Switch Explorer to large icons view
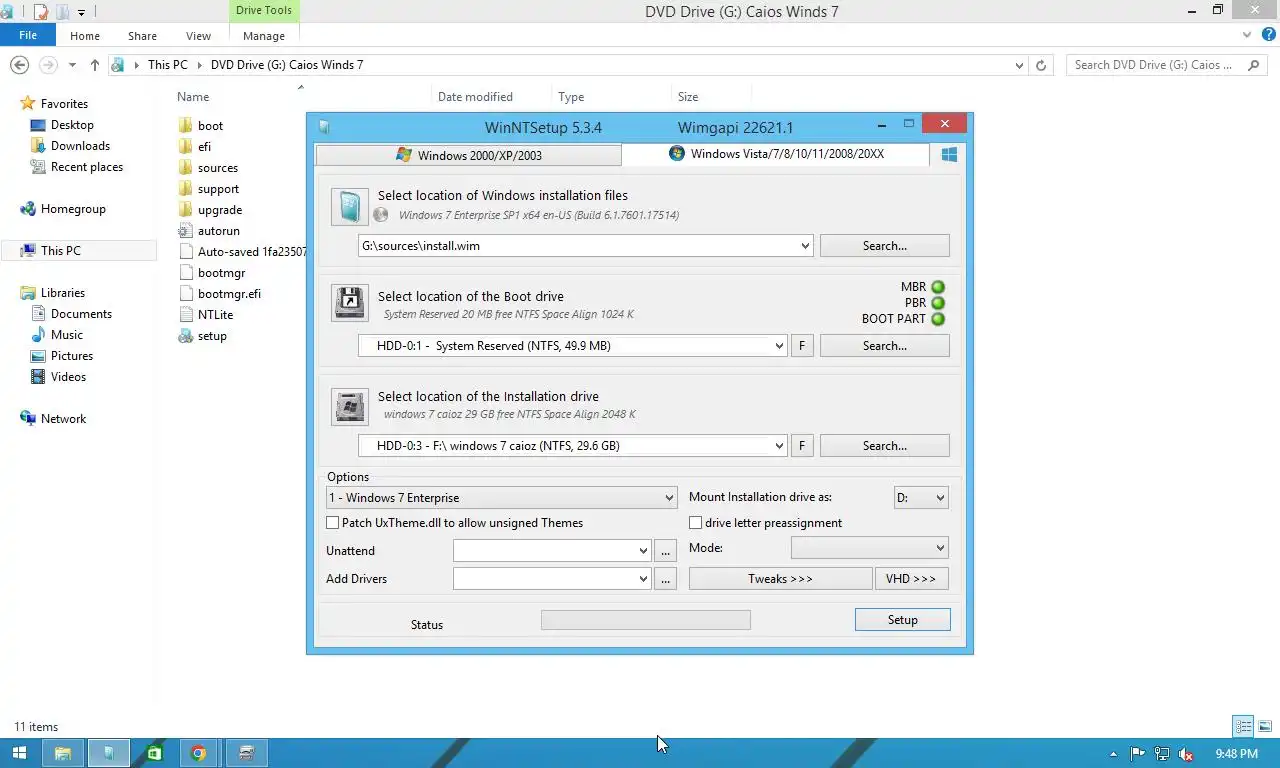 1265,727
